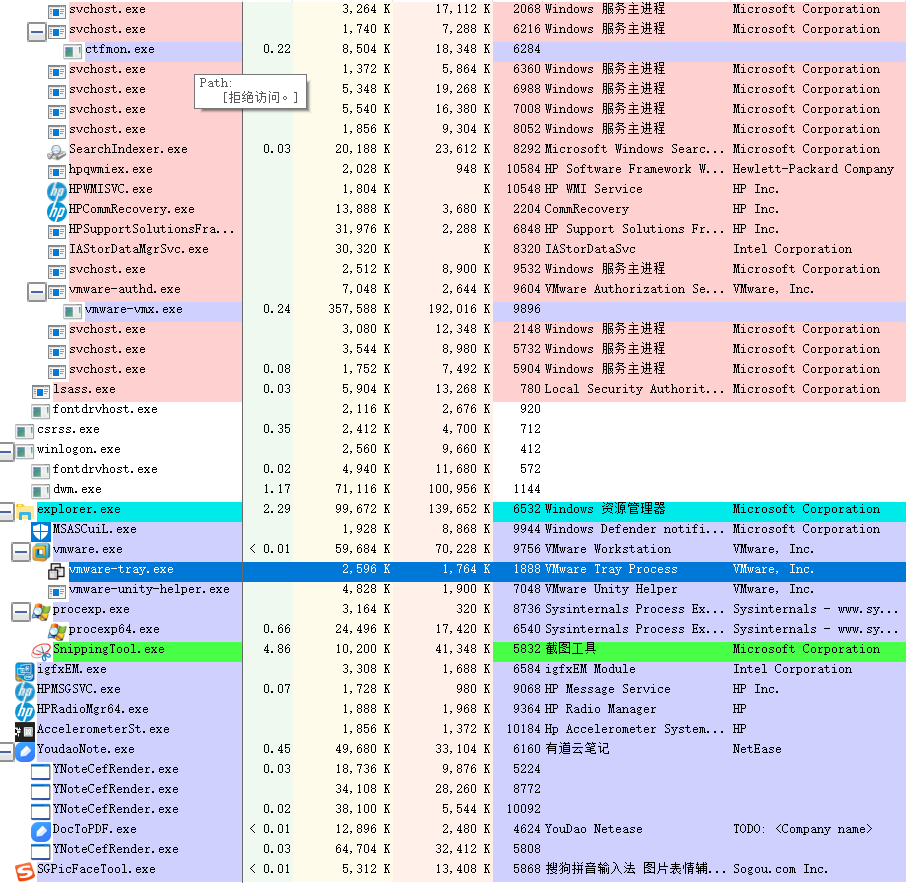Viewport: 910px width, 883px height.
Task: Click the HPMSGSVC.exe HP logo icon
Action: (x=24, y=691)
